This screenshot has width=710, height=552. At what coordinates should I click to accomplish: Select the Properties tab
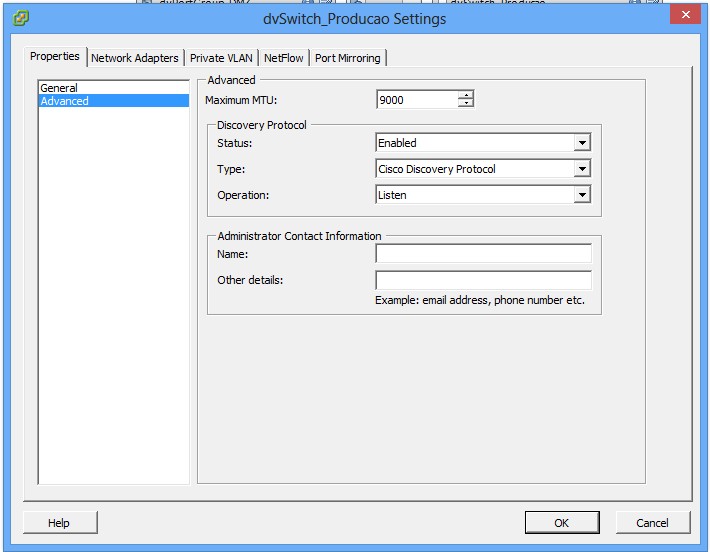point(55,57)
